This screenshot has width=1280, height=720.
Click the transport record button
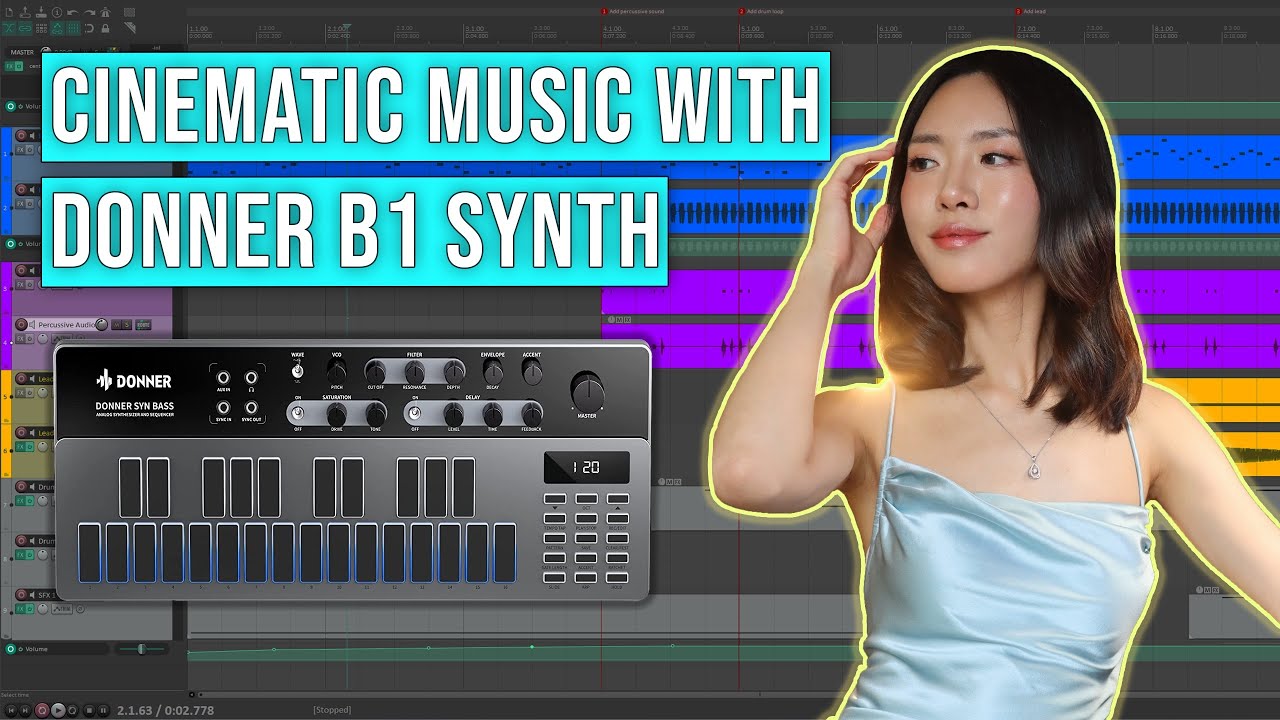coord(41,710)
